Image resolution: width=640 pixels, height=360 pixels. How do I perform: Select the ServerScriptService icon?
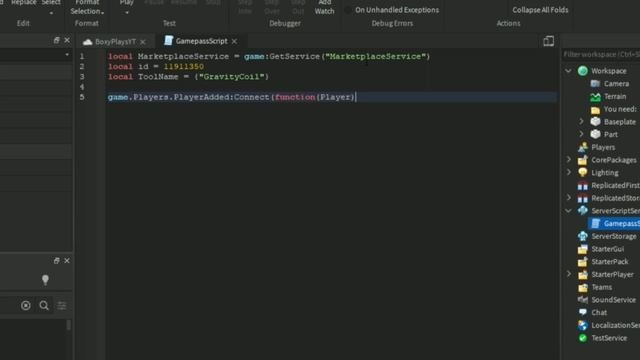582,211
